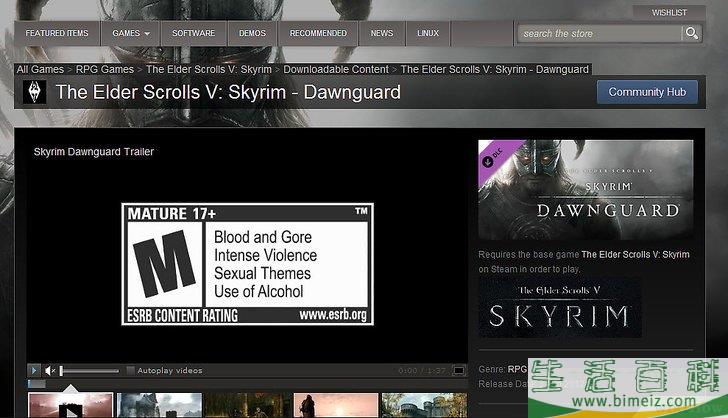Go to the Software tab
The image size is (728, 418).
(x=193, y=33)
